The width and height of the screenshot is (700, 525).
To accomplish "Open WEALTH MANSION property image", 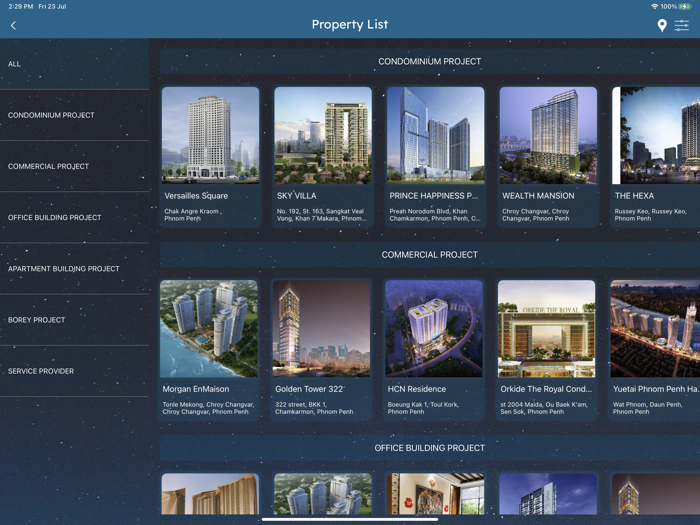I will pyautogui.click(x=548, y=135).
